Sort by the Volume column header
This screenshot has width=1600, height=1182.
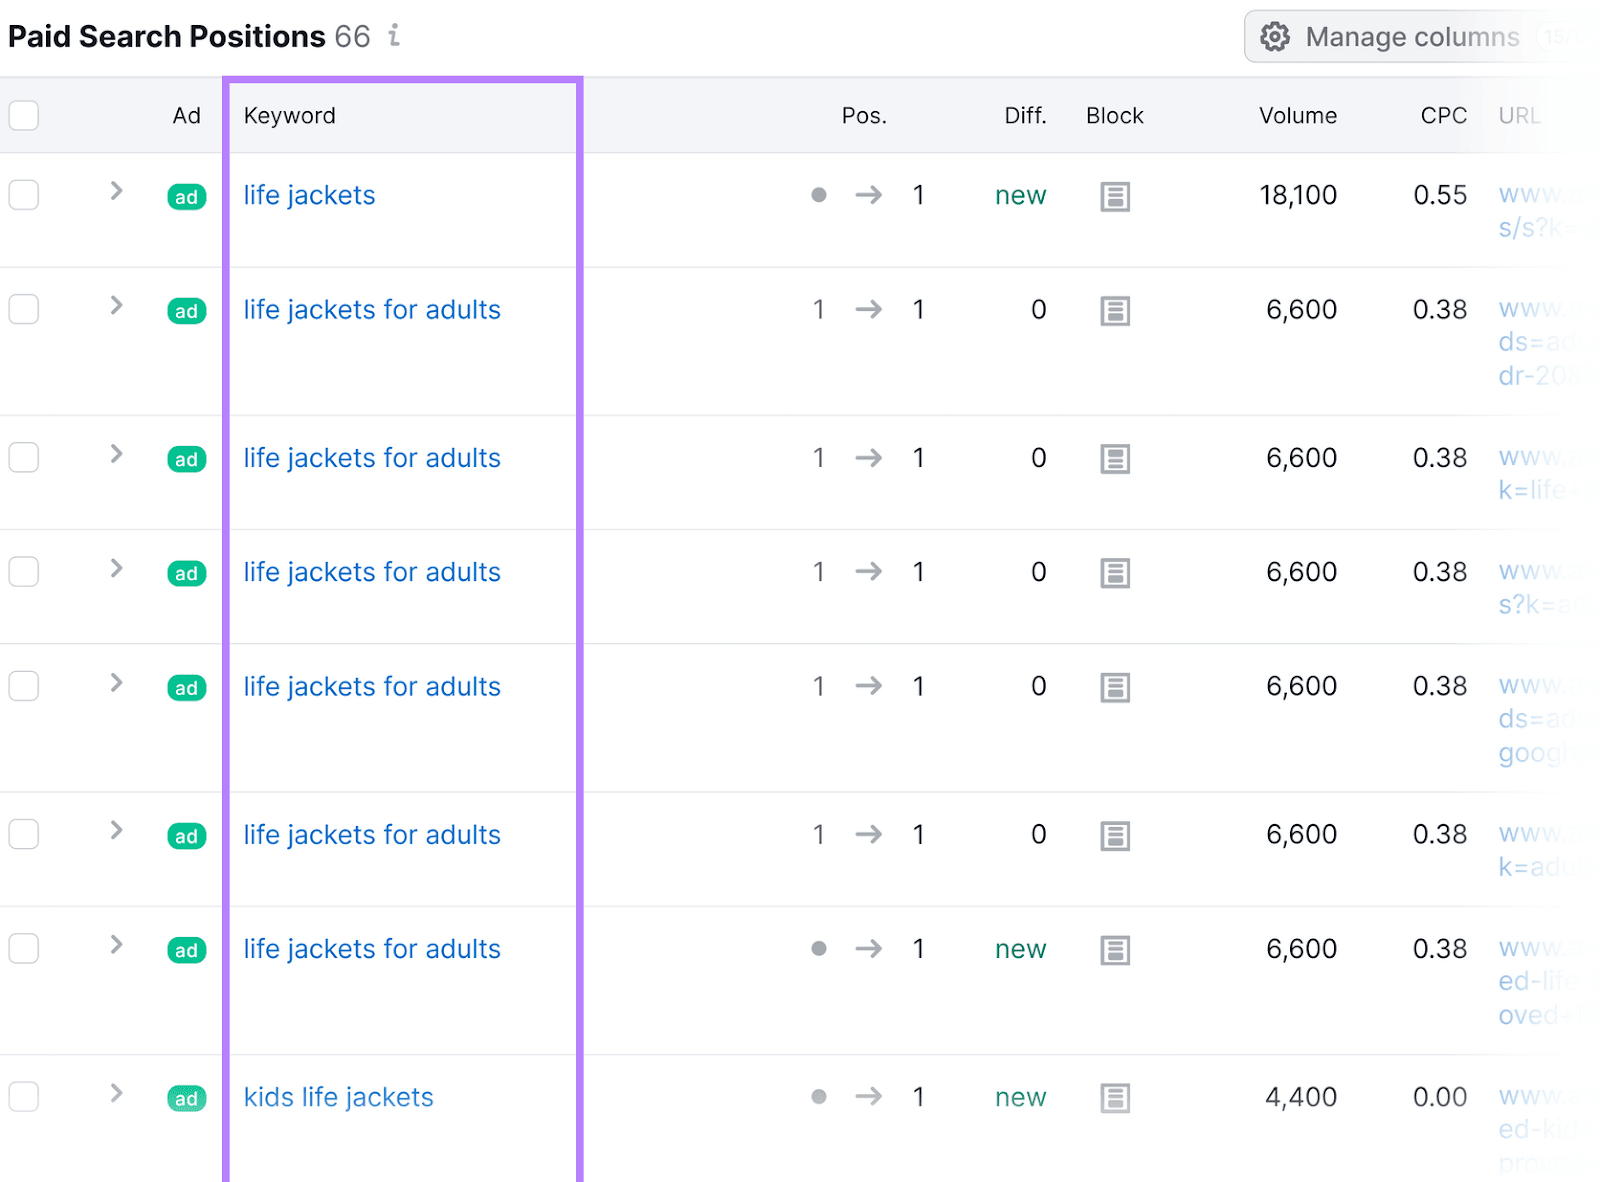(1297, 116)
